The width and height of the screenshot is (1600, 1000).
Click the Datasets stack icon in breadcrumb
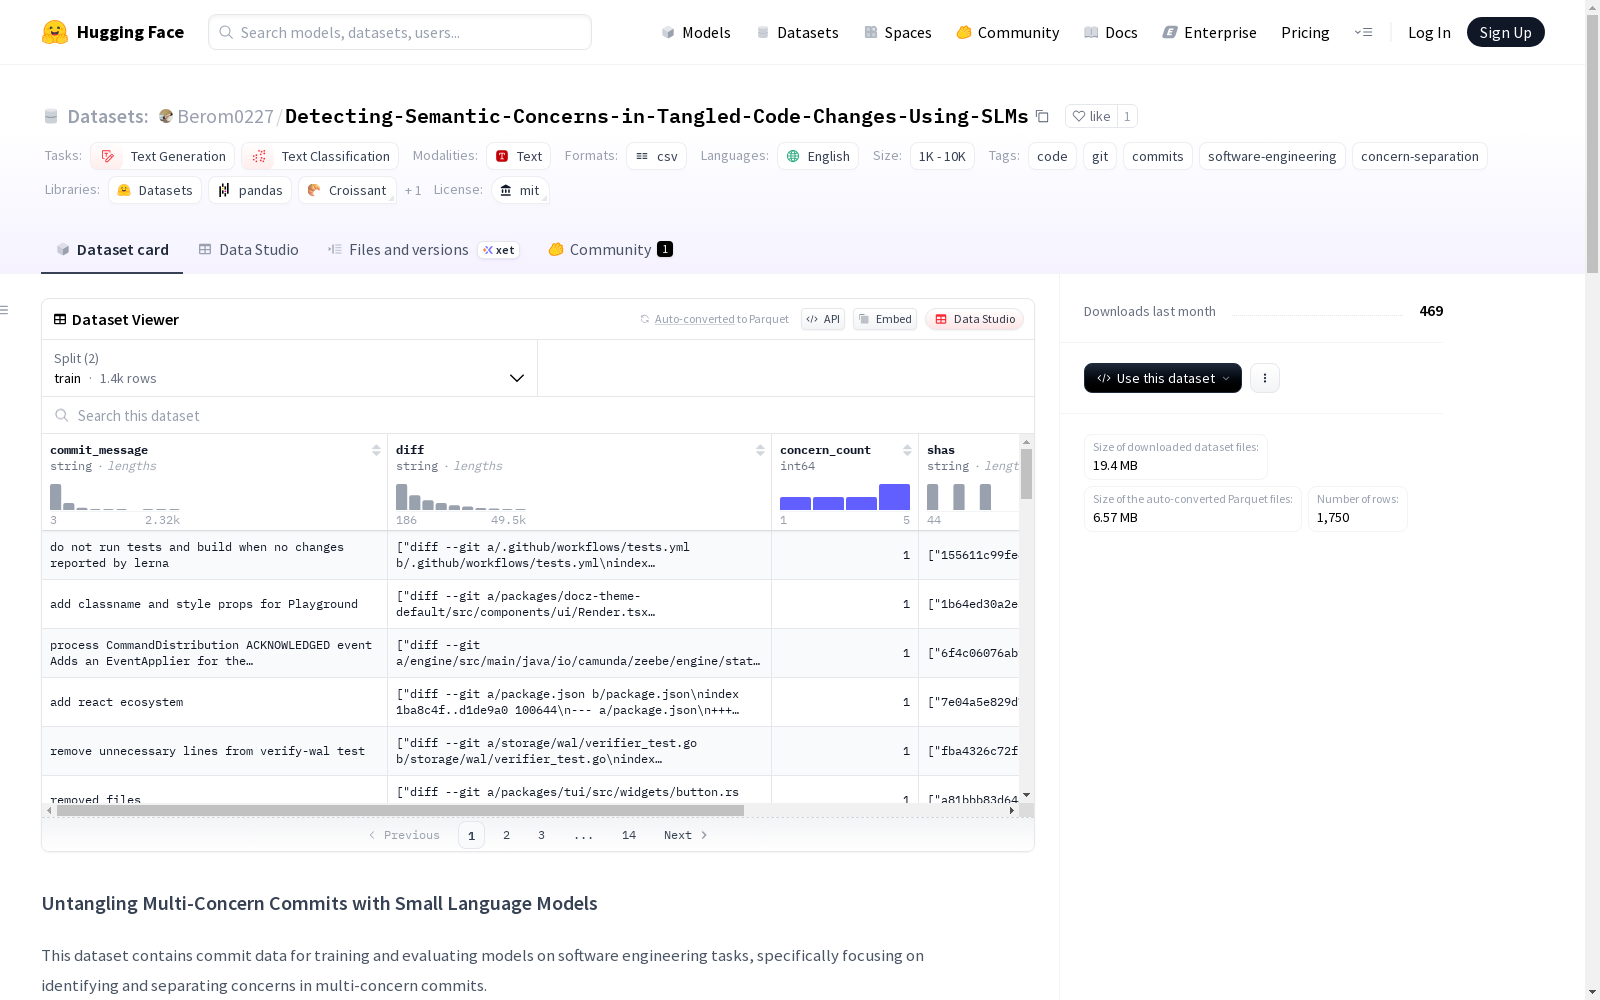(x=51, y=116)
